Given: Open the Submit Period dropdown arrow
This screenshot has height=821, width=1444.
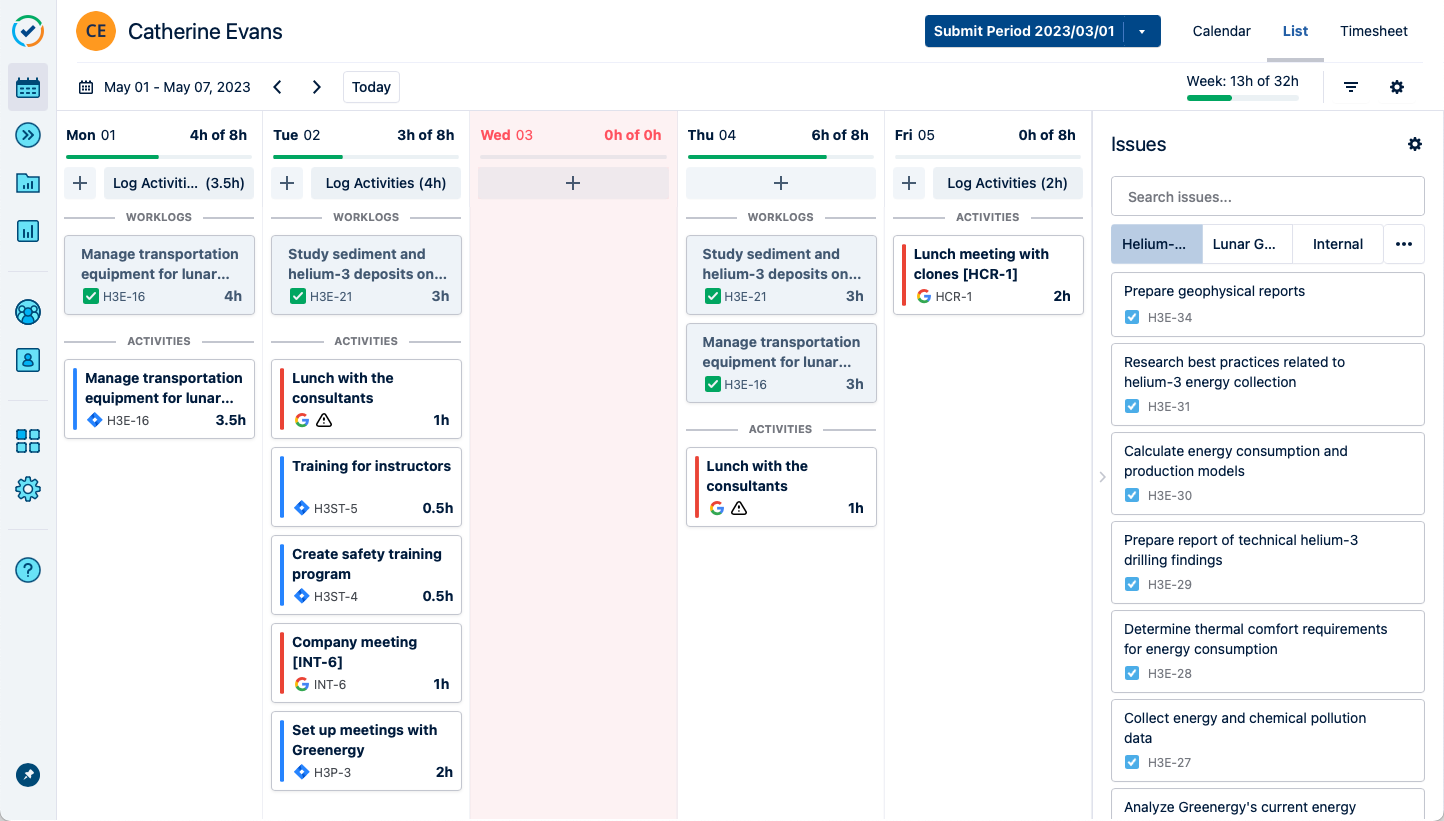Looking at the screenshot, I should tap(1141, 31).
